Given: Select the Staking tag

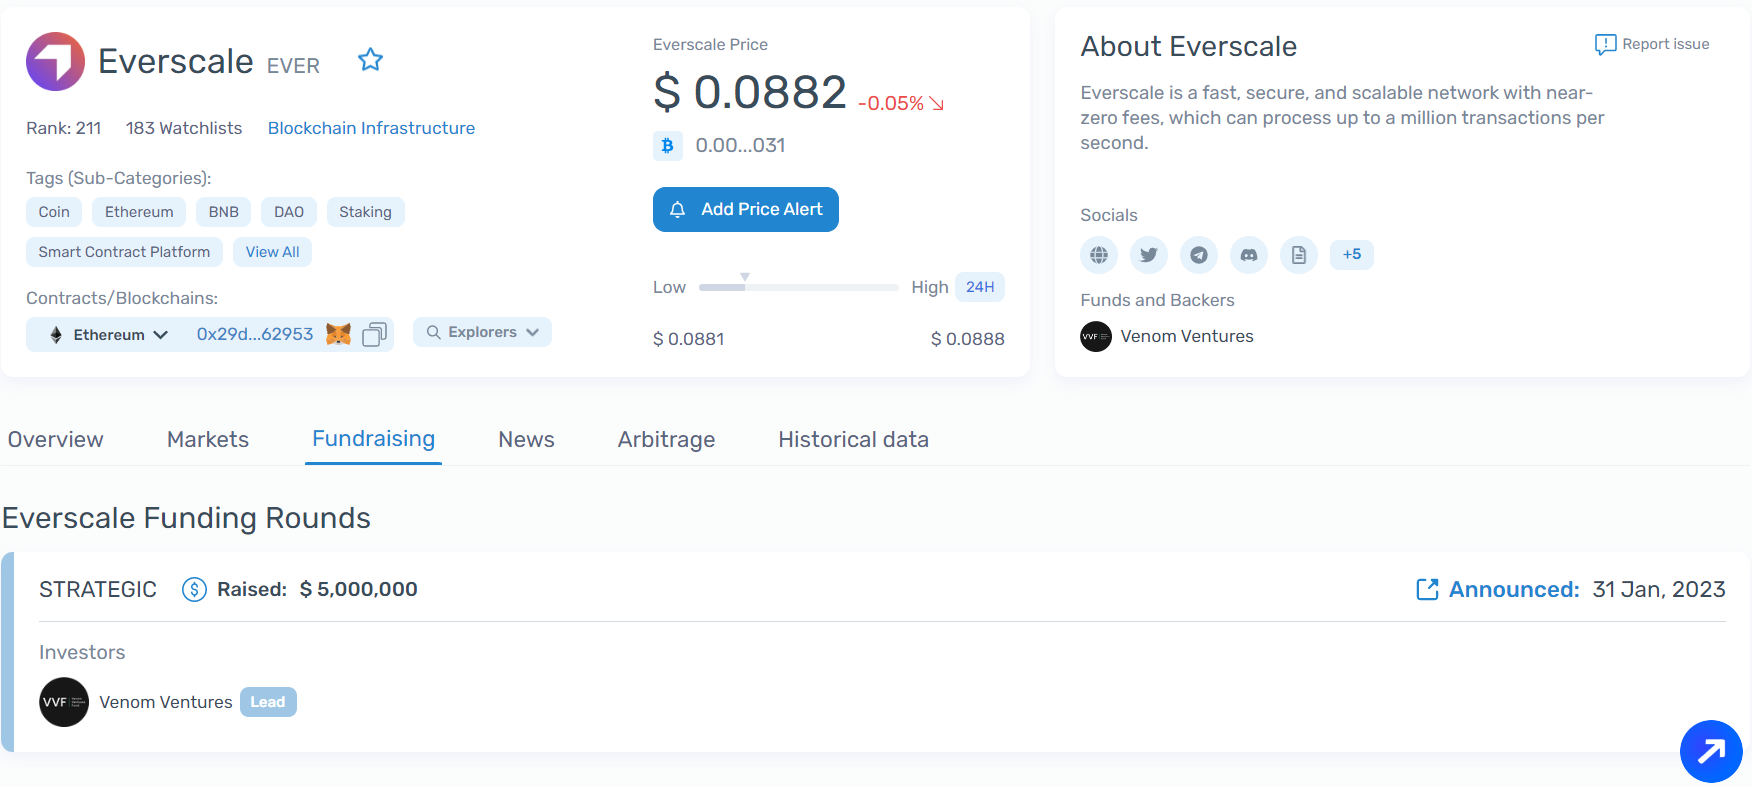Looking at the screenshot, I should click(x=365, y=212).
